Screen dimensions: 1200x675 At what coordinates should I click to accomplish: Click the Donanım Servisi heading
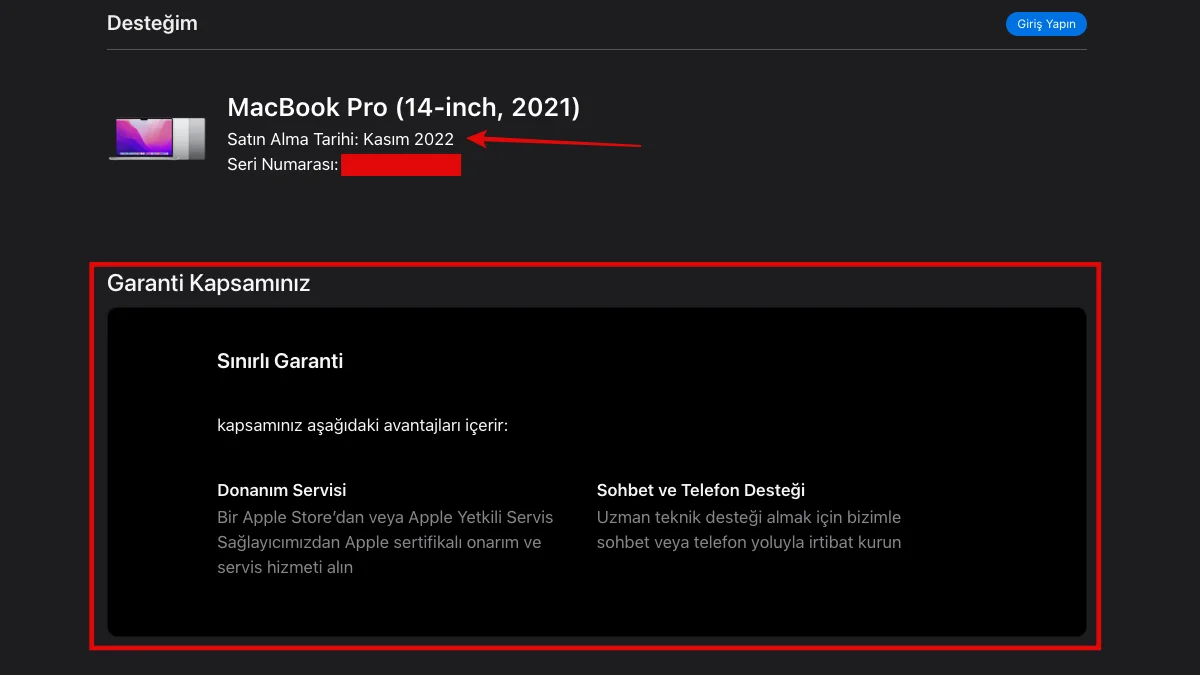tap(282, 490)
